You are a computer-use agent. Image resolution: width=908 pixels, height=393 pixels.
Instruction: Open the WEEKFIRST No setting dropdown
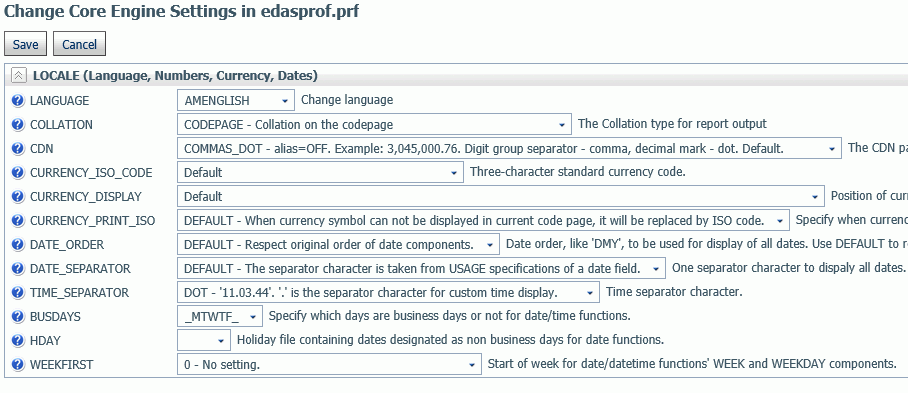[329, 365]
